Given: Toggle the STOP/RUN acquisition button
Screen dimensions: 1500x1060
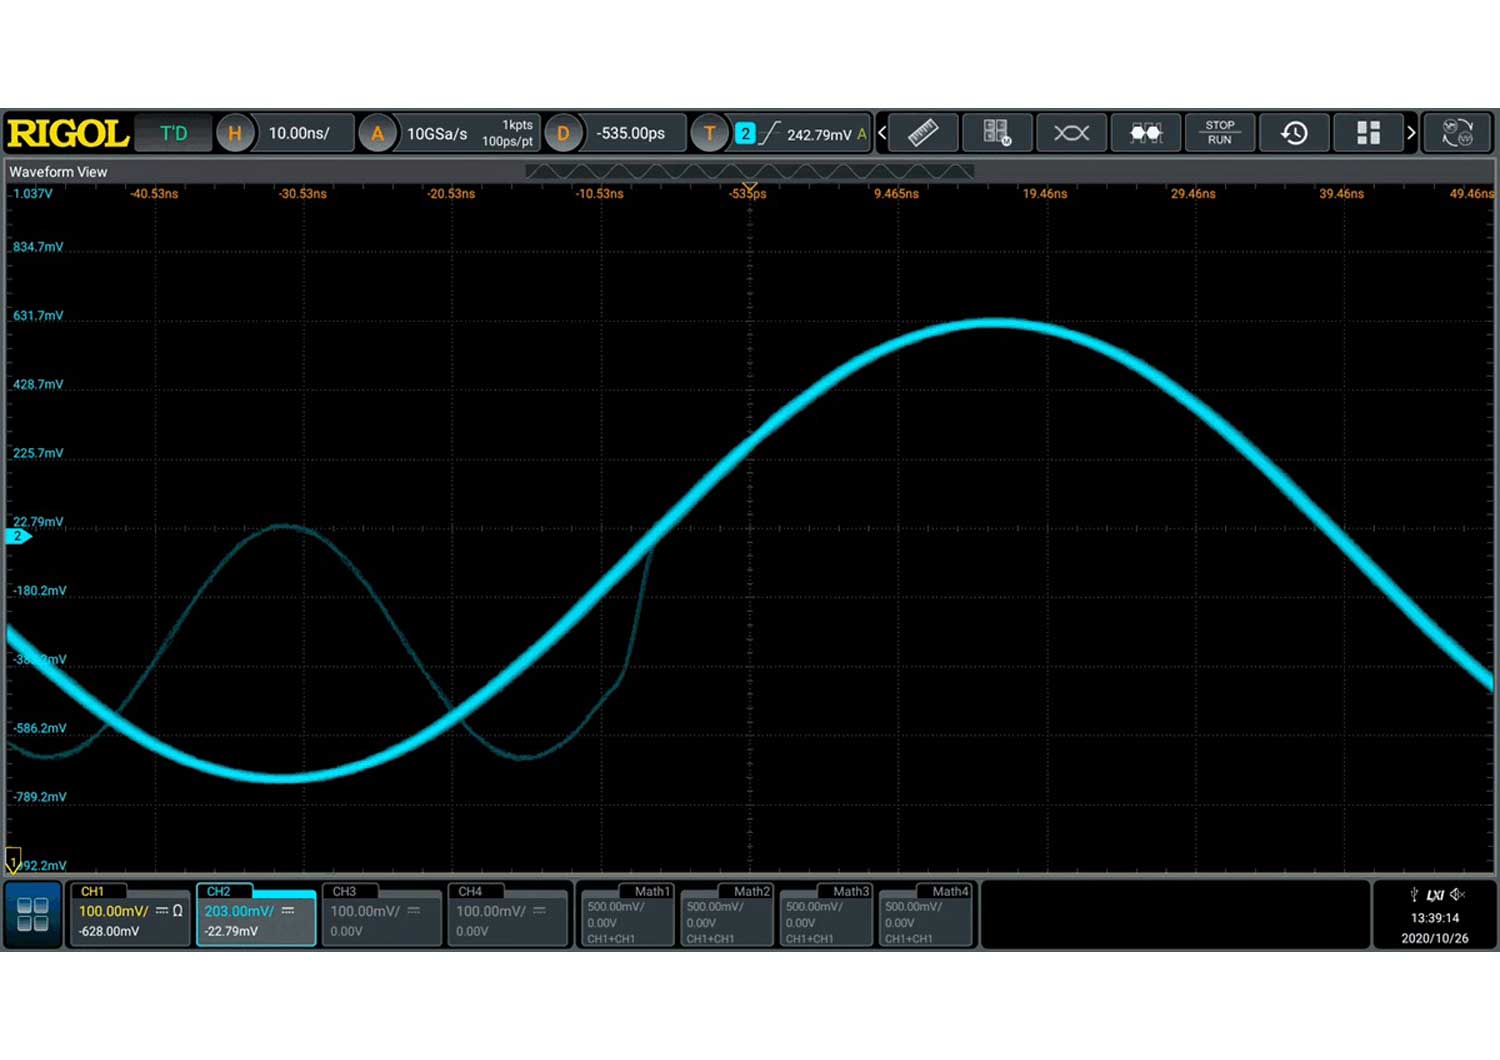Looking at the screenshot, I should point(1219,133).
